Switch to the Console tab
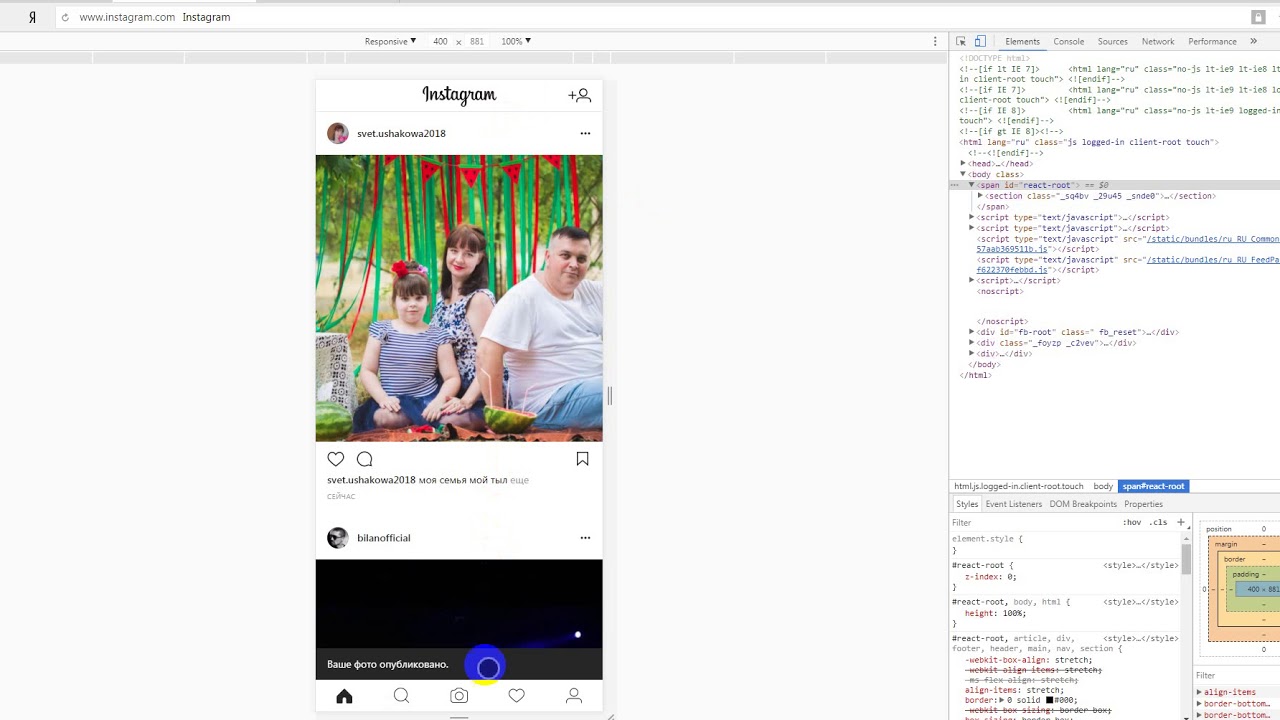Image resolution: width=1280 pixels, height=720 pixels. click(1068, 41)
